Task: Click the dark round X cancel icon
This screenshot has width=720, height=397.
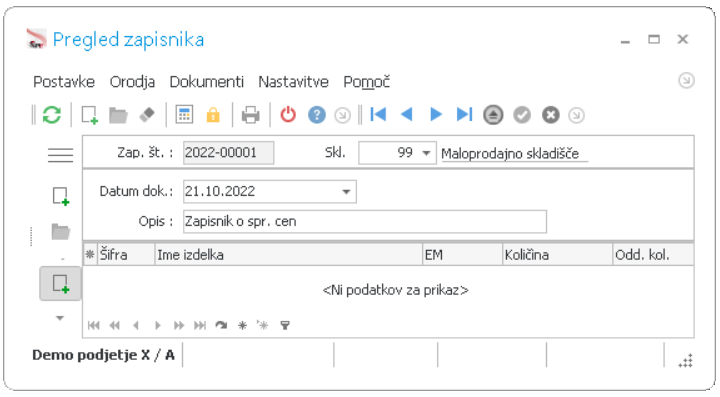Action: point(551,115)
